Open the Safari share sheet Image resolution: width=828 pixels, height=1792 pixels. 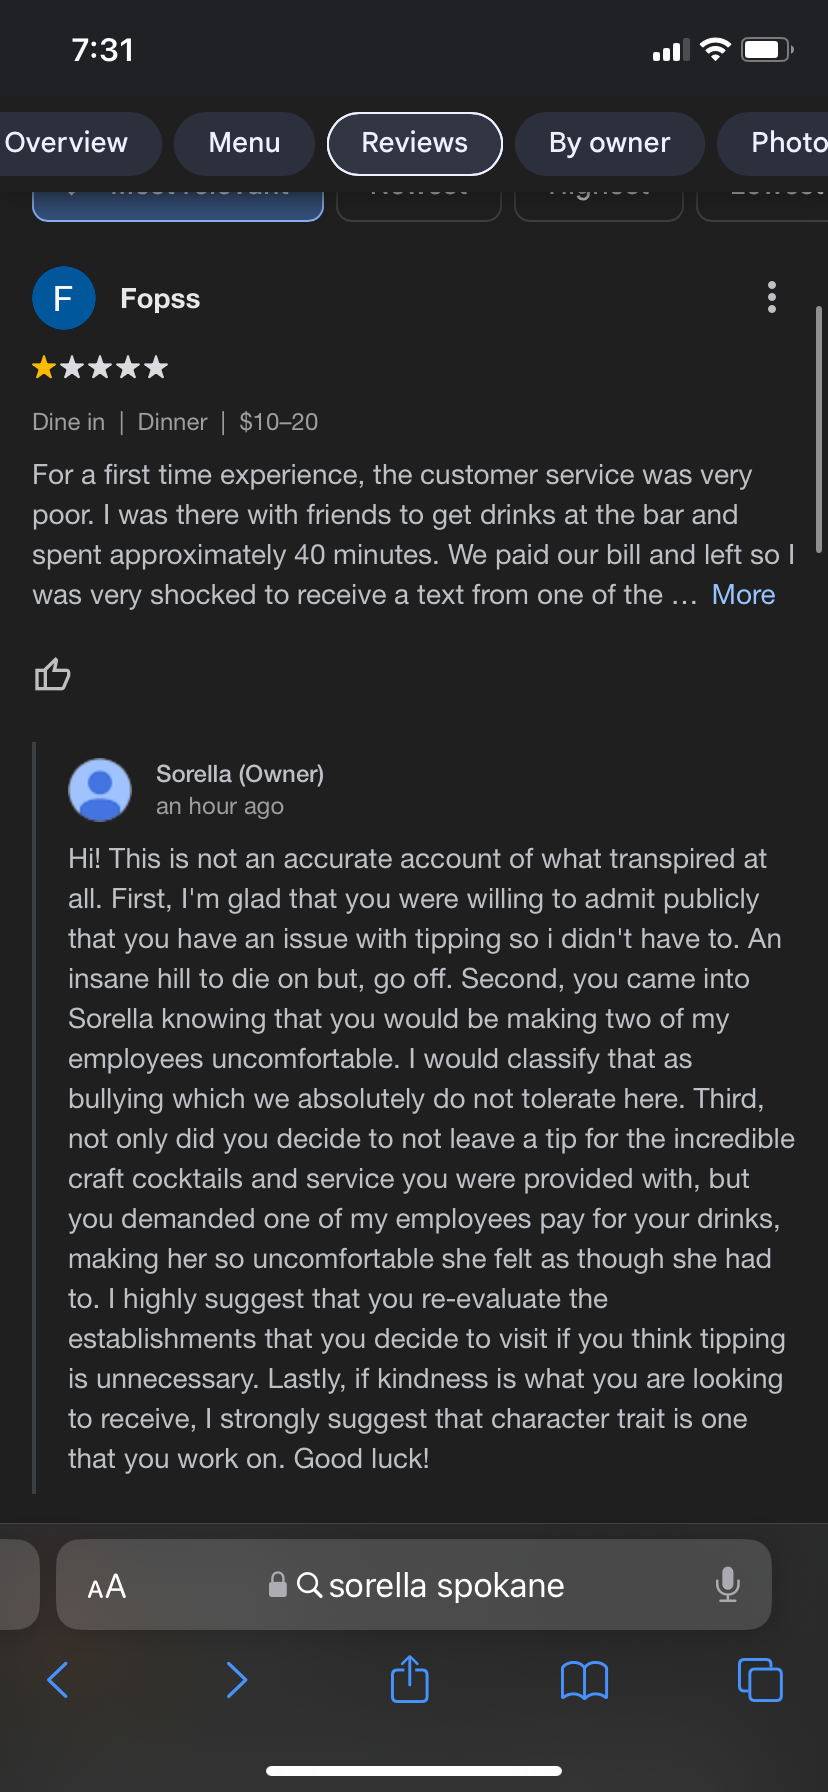409,1679
